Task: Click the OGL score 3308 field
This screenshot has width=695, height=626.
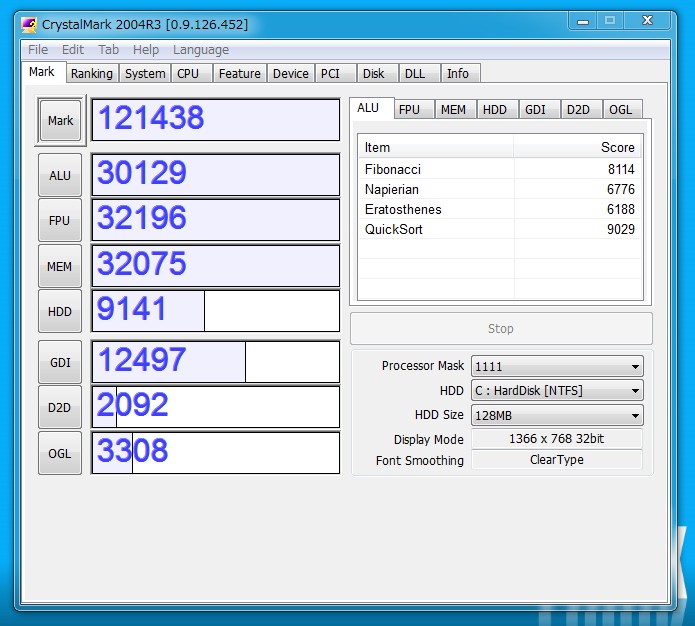Action: point(216,453)
